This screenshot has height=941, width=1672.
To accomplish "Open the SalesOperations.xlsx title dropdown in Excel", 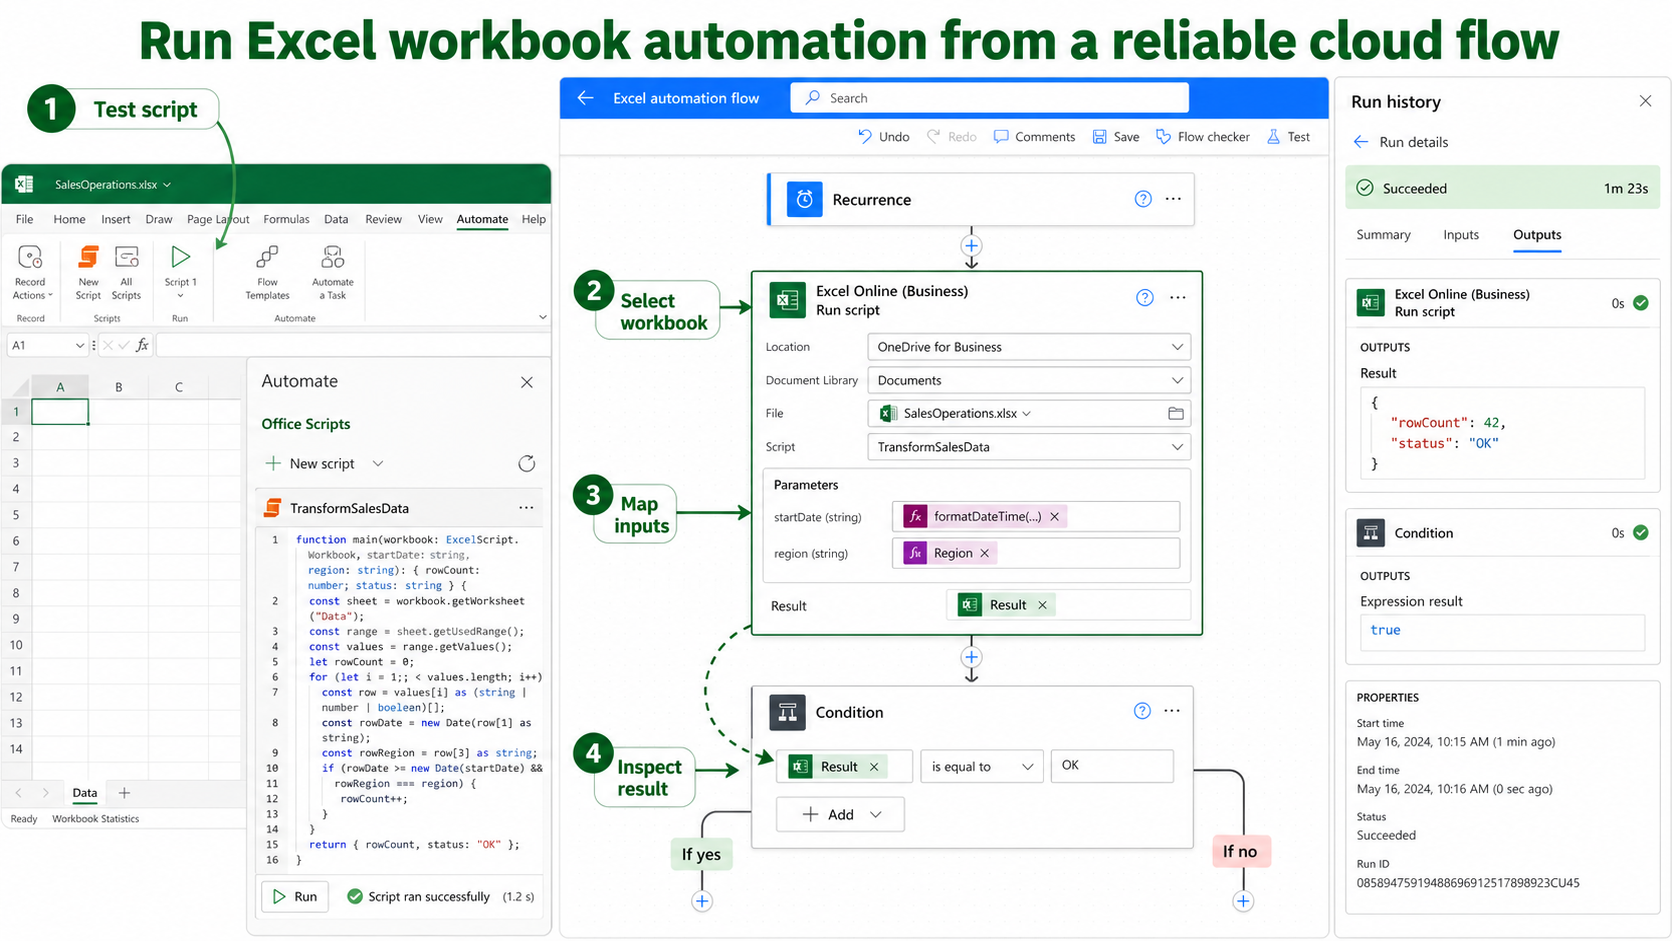I will 167,185.
